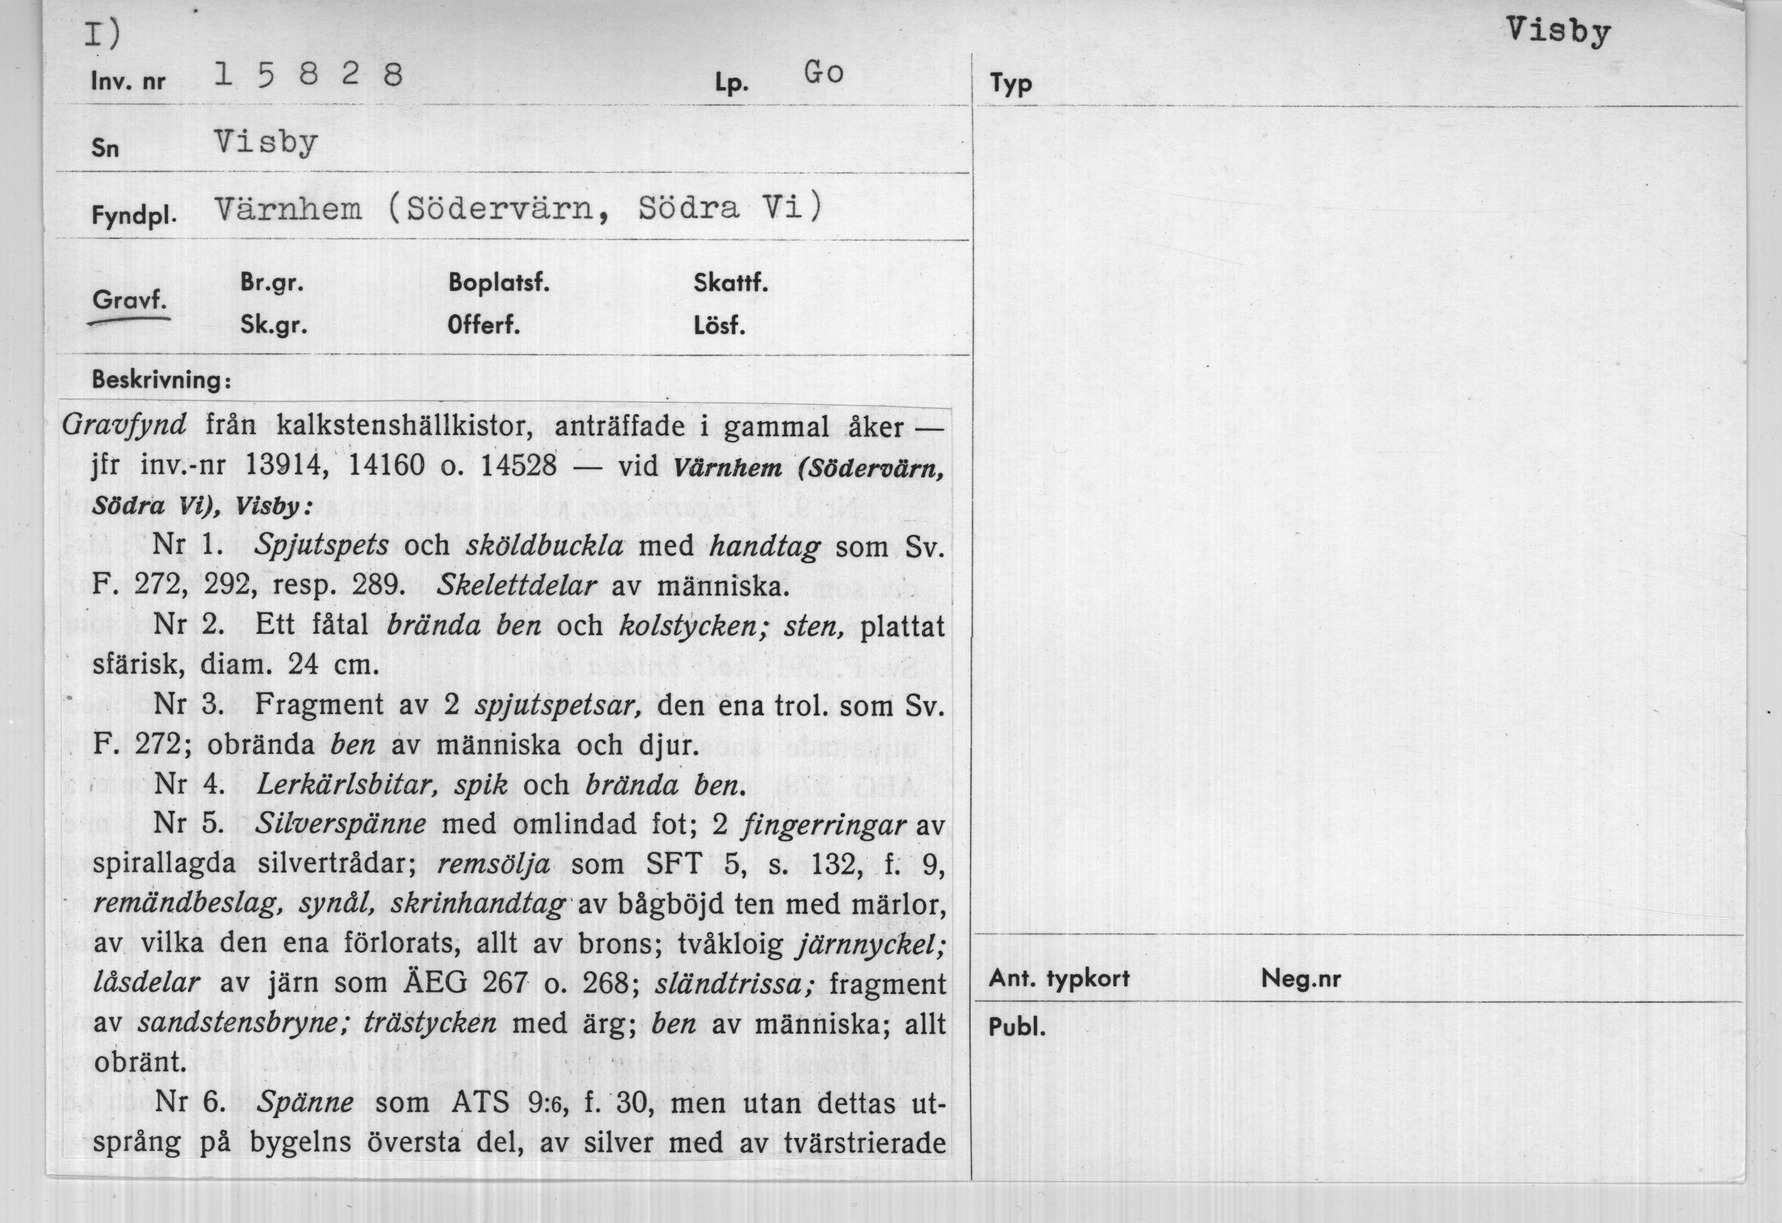Click the Typ heading
This screenshot has width=1782, height=1223.
click(1011, 84)
